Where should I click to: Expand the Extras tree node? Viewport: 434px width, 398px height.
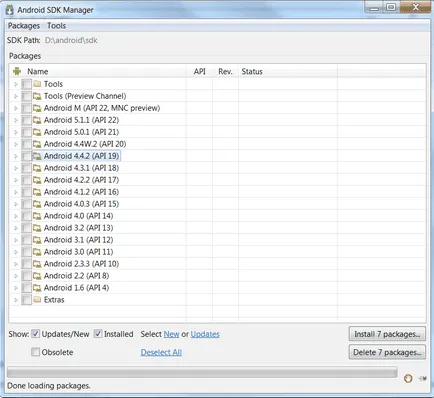(x=16, y=300)
